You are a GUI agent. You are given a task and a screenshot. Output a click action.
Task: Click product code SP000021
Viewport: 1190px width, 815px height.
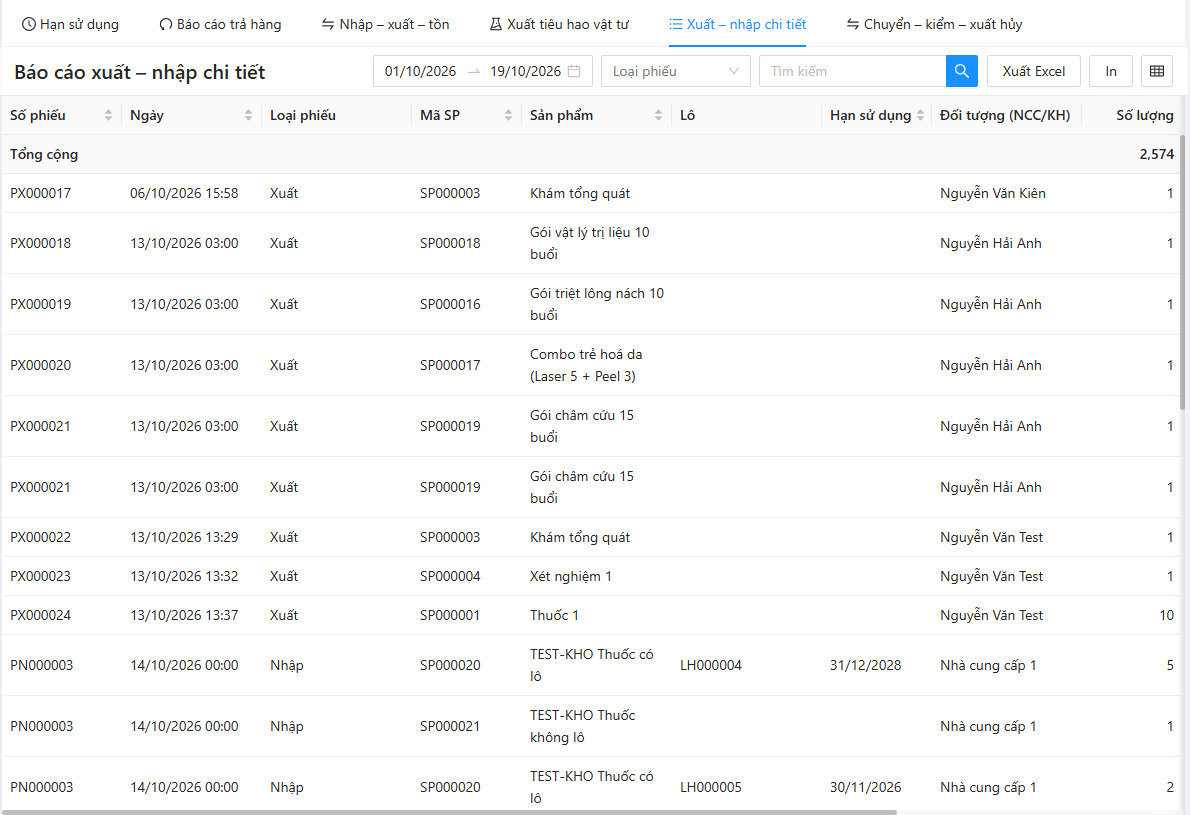click(x=450, y=726)
